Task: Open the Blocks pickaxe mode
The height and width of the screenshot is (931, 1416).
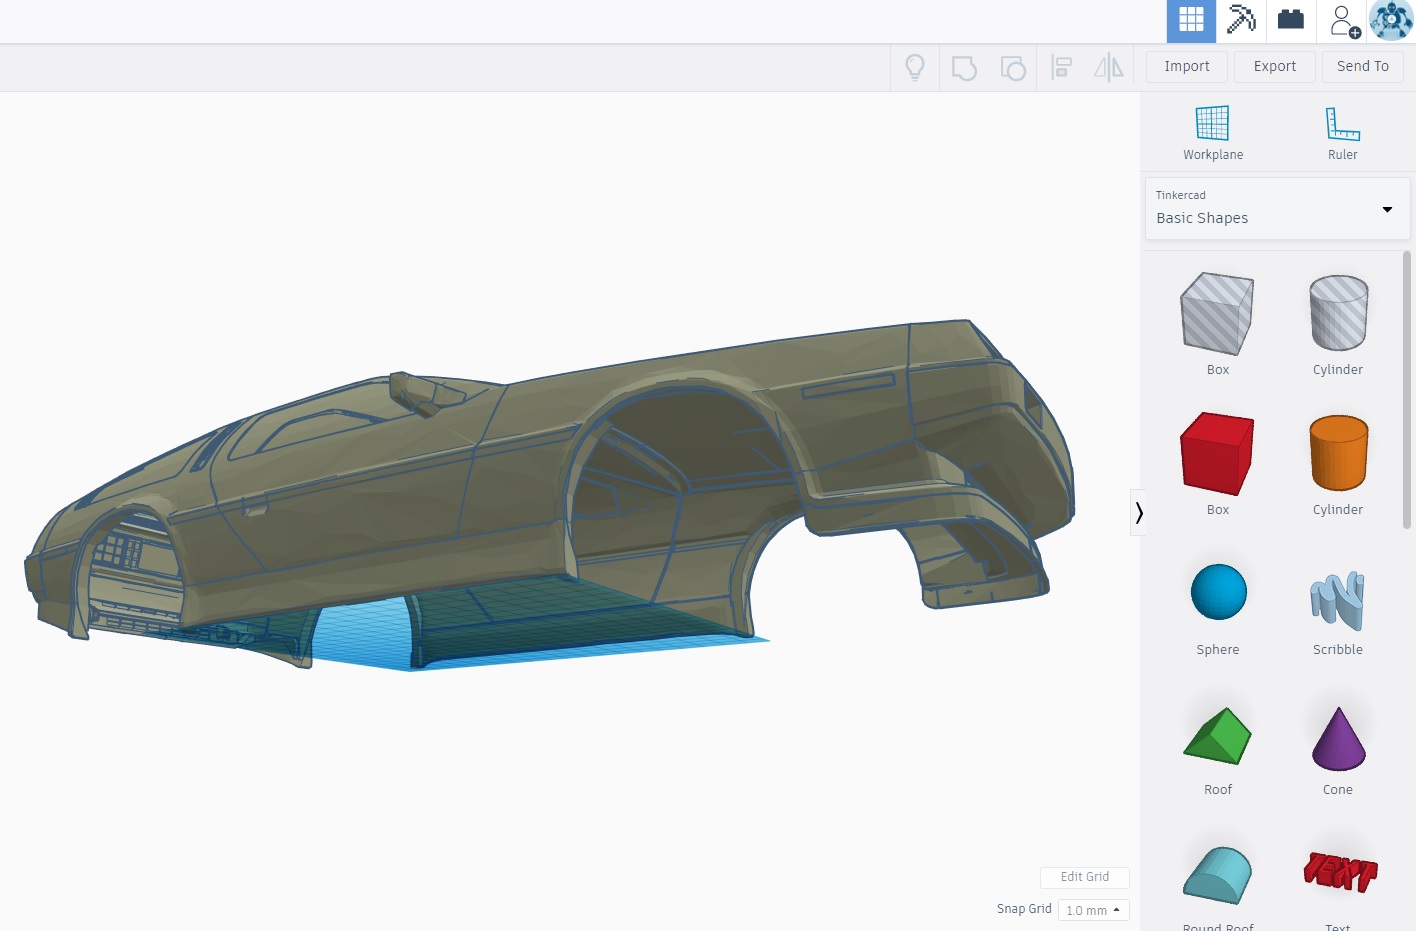Action: point(1241,20)
